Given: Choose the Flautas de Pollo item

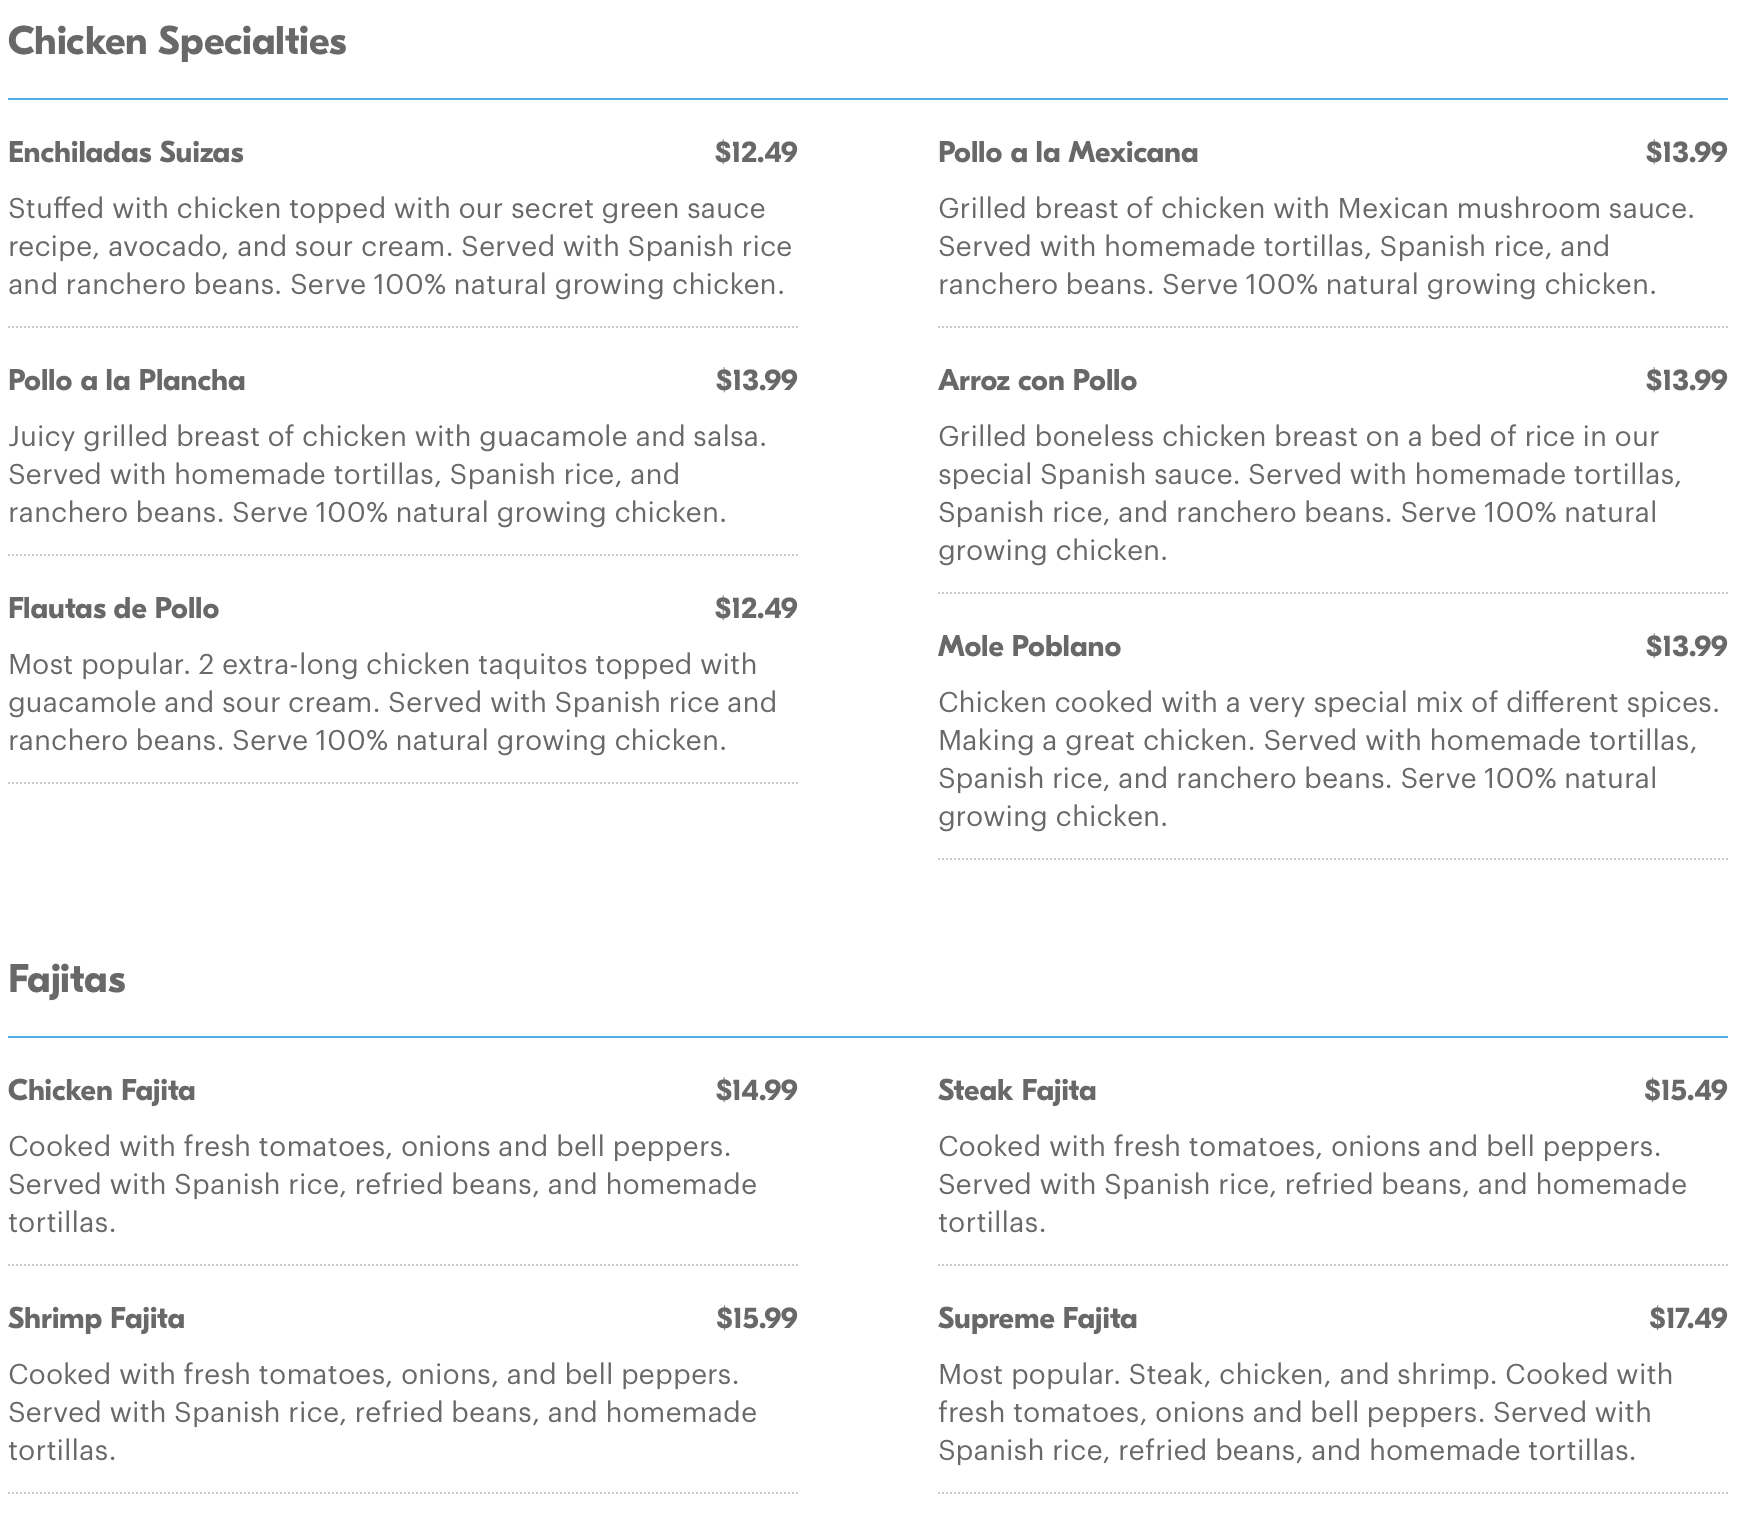Looking at the screenshot, I should tap(113, 608).
